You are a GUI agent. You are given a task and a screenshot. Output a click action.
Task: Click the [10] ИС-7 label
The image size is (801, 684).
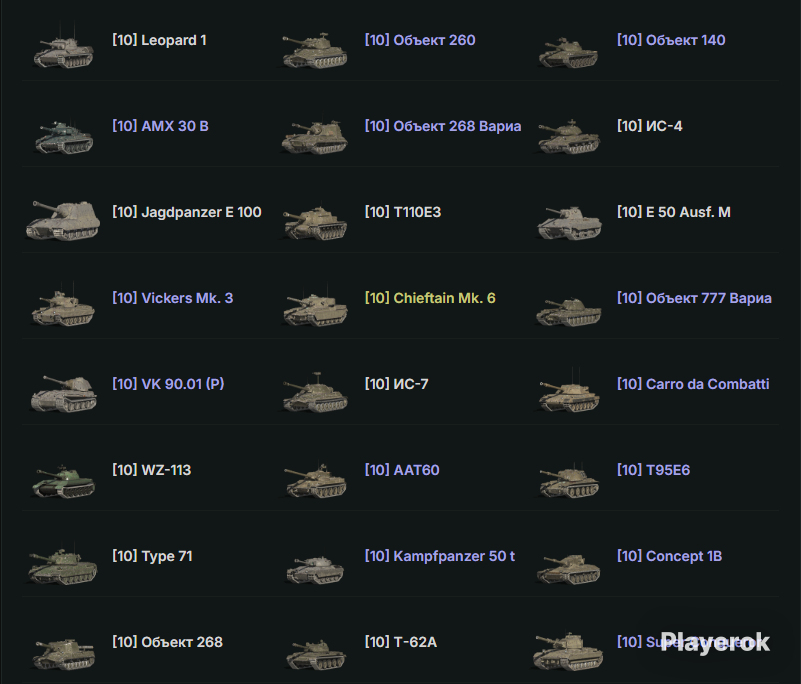396,384
